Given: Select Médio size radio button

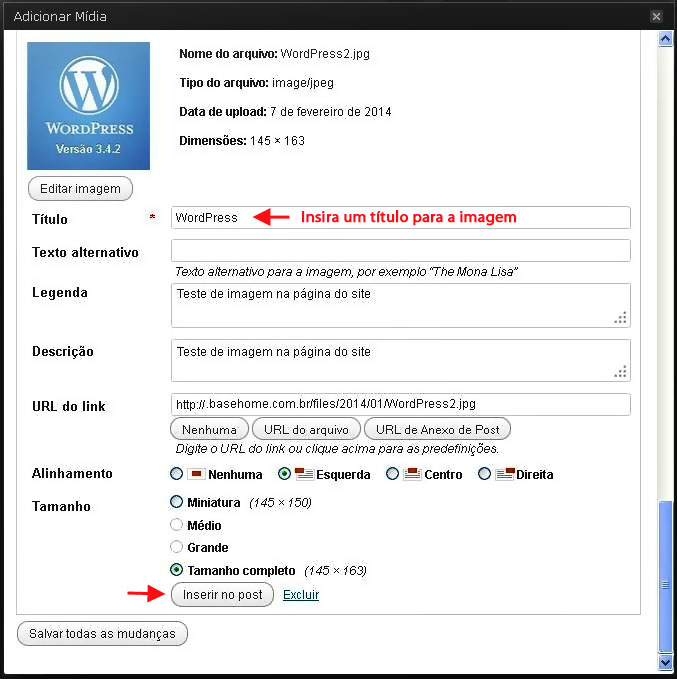Looking at the screenshot, I should tap(176, 524).
